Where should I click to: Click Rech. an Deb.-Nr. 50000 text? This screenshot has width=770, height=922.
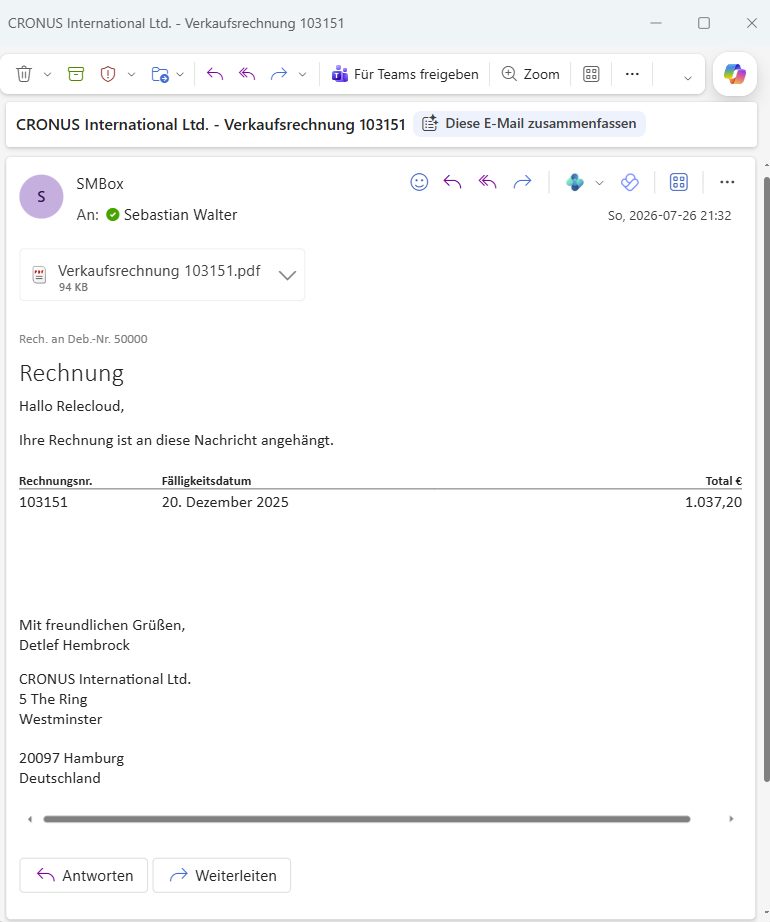(83, 339)
